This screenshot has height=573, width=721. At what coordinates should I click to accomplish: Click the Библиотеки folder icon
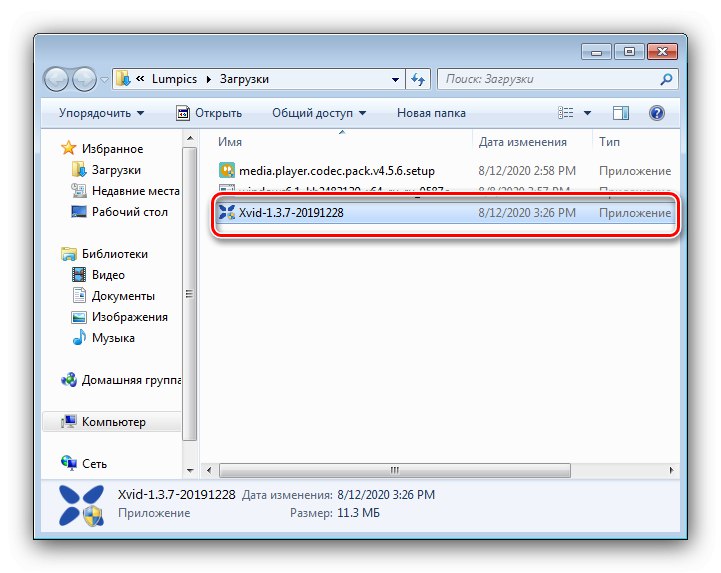click(69, 254)
